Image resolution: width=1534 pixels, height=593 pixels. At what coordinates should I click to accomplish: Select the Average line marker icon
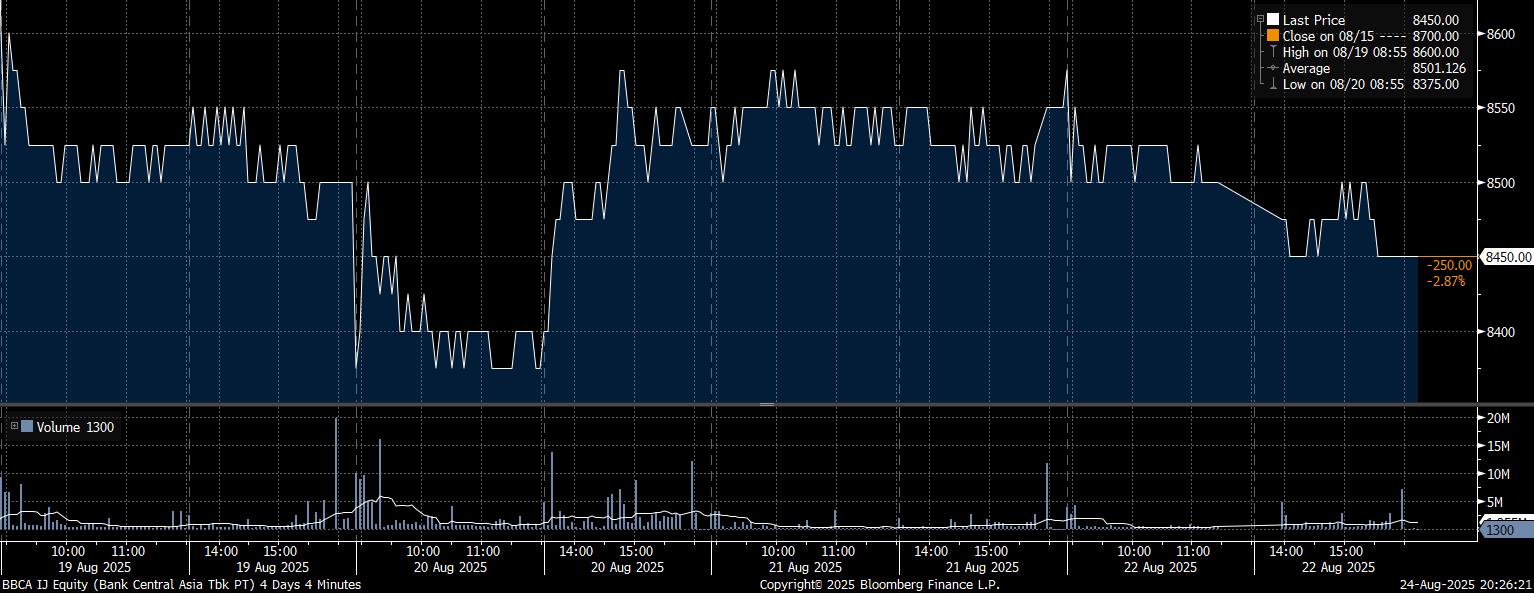[x=1273, y=68]
